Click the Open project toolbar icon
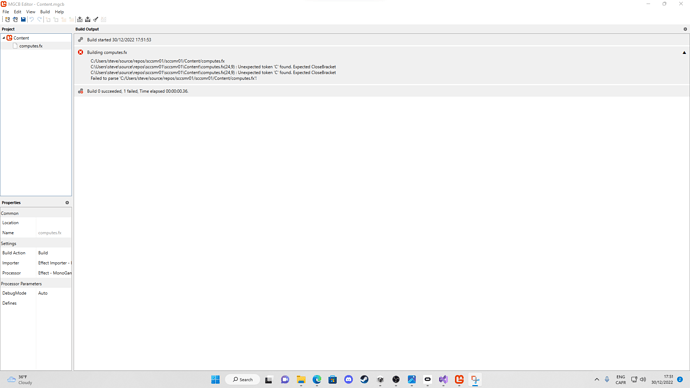690x388 pixels. [15, 19]
